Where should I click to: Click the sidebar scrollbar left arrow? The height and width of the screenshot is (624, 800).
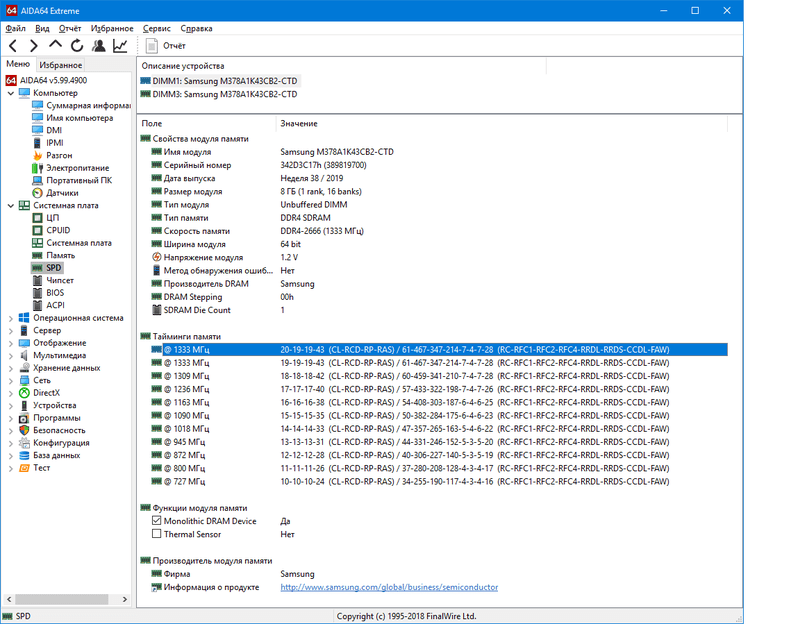[x=9, y=599]
